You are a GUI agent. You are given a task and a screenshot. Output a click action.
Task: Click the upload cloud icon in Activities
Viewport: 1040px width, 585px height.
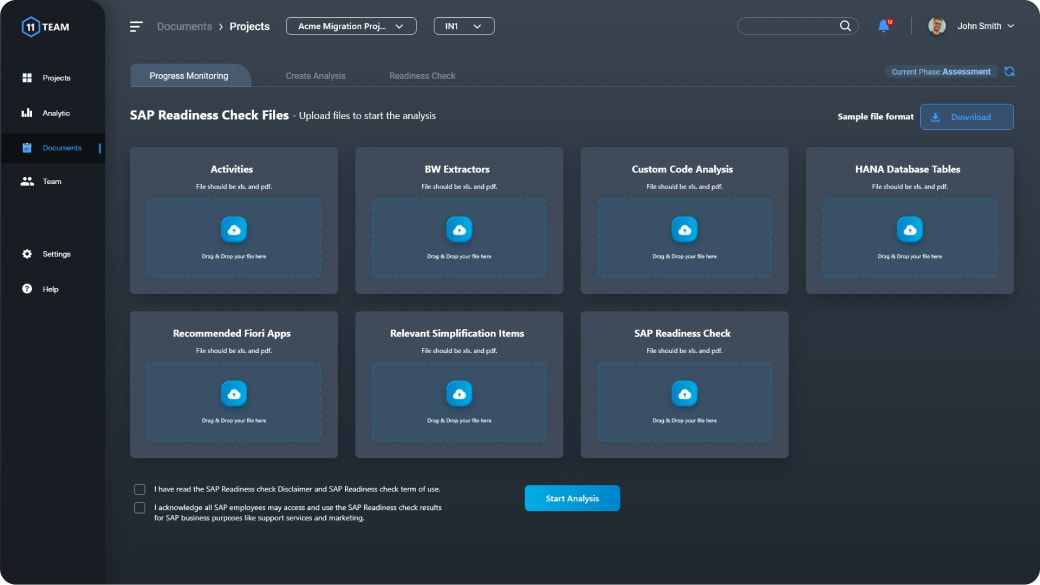click(x=234, y=230)
